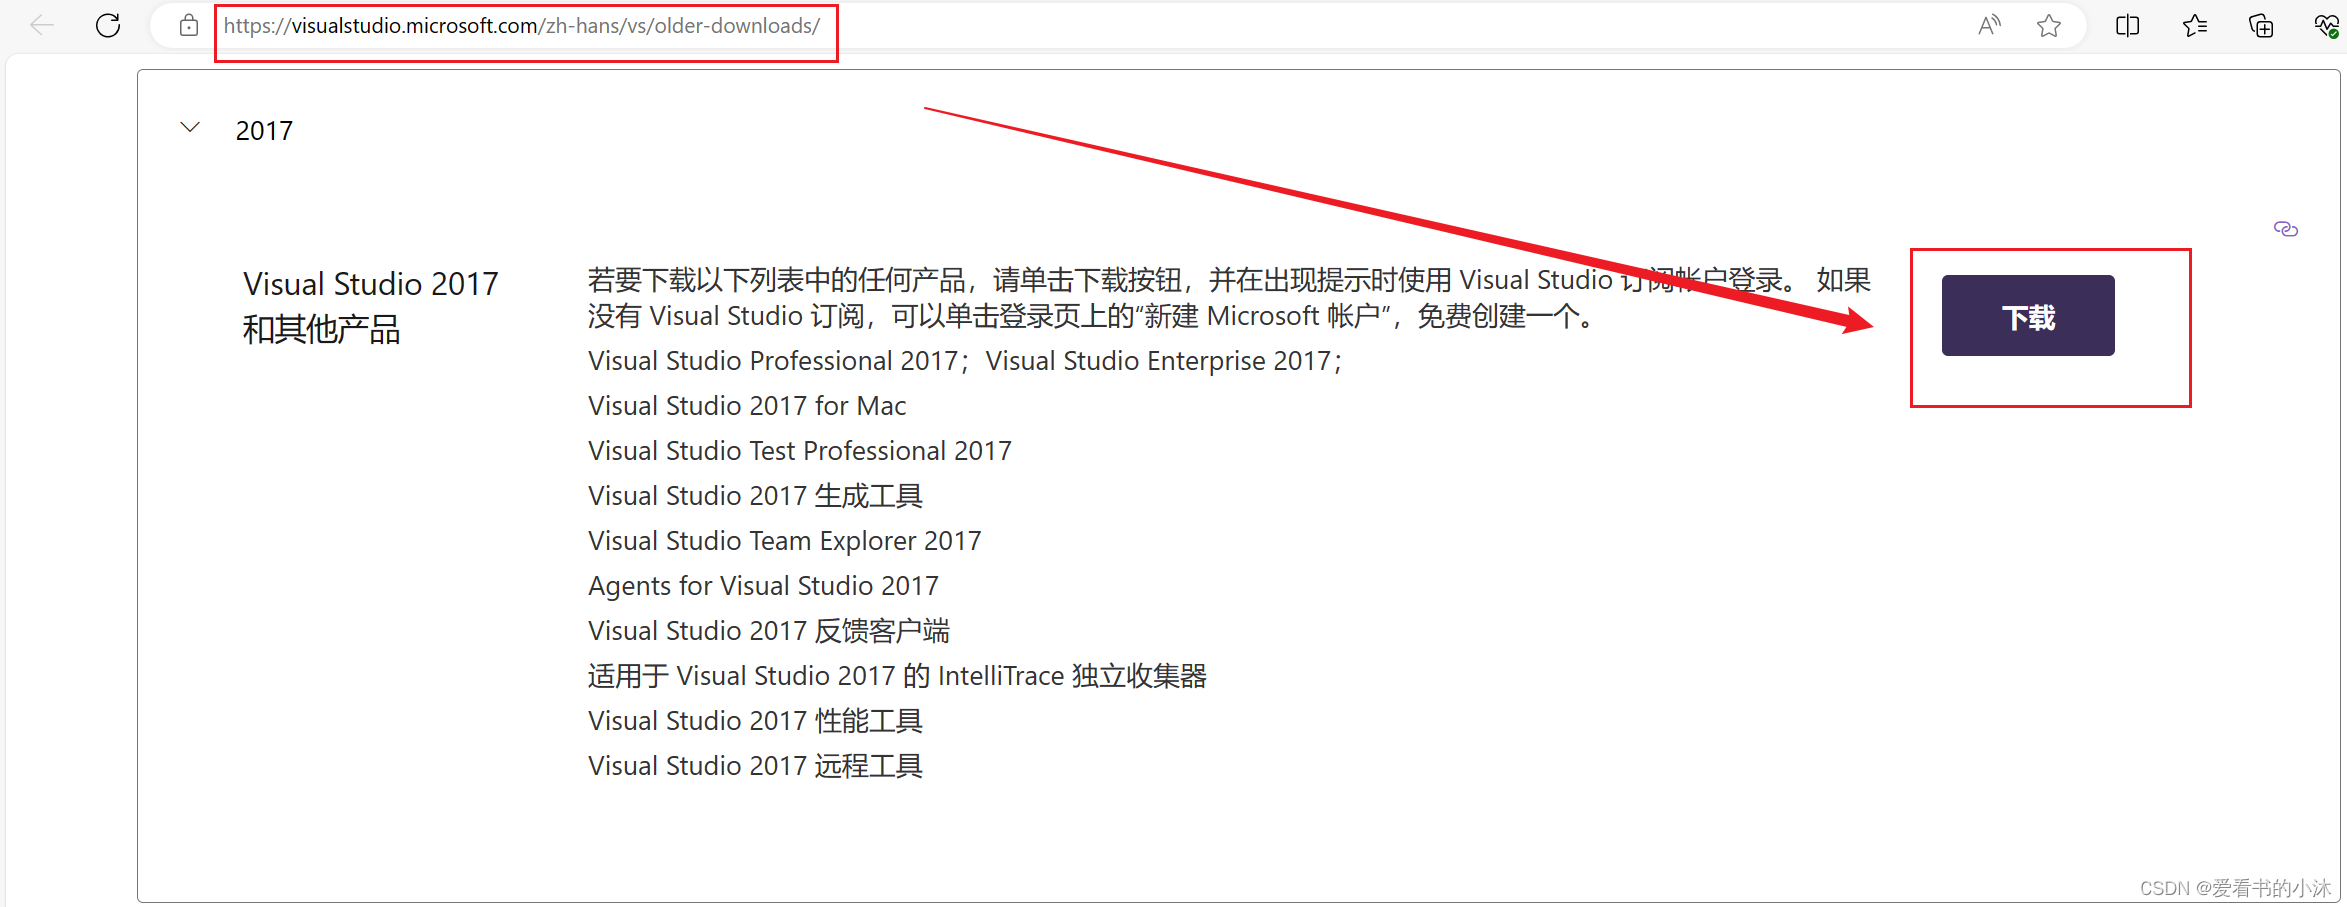Click the 2017 section heading
This screenshot has width=2347, height=907.
coord(264,131)
